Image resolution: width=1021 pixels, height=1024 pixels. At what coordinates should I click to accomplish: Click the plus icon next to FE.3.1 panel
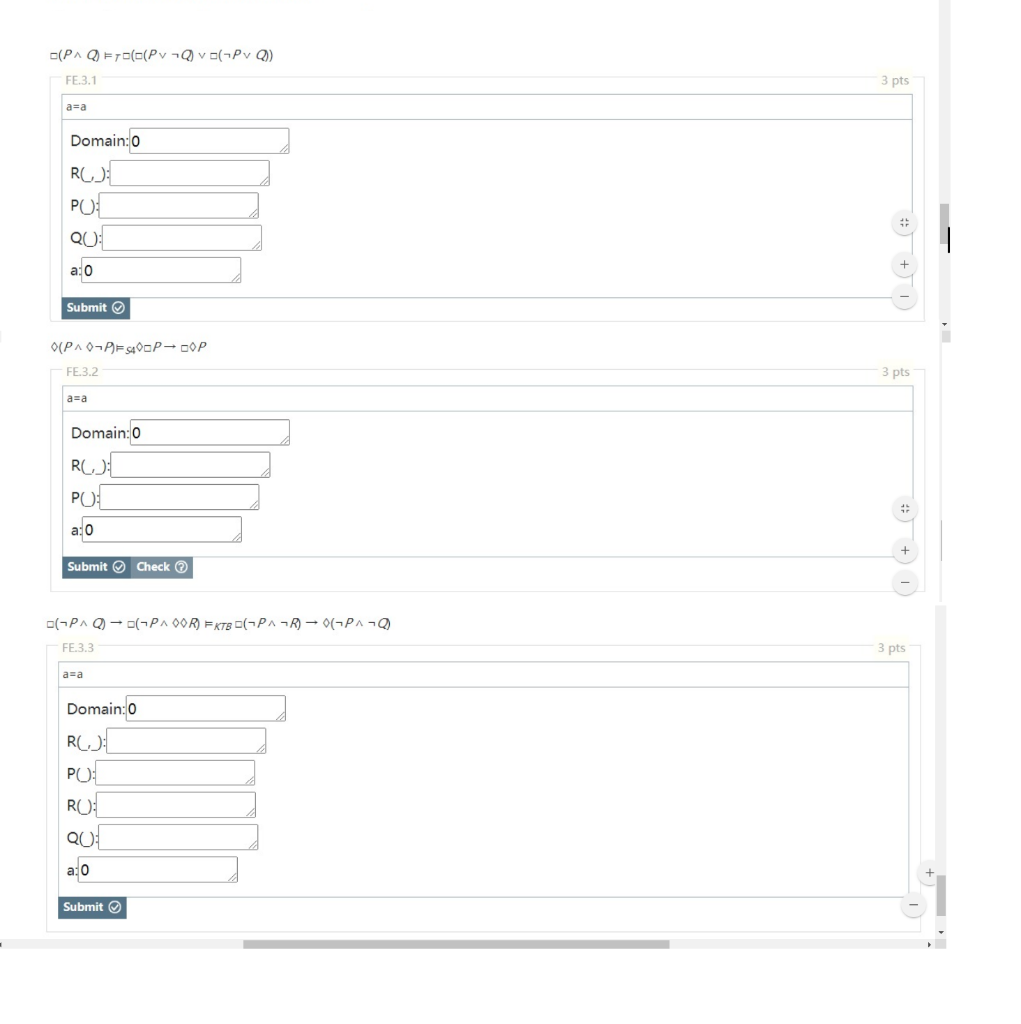(x=904, y=264)
